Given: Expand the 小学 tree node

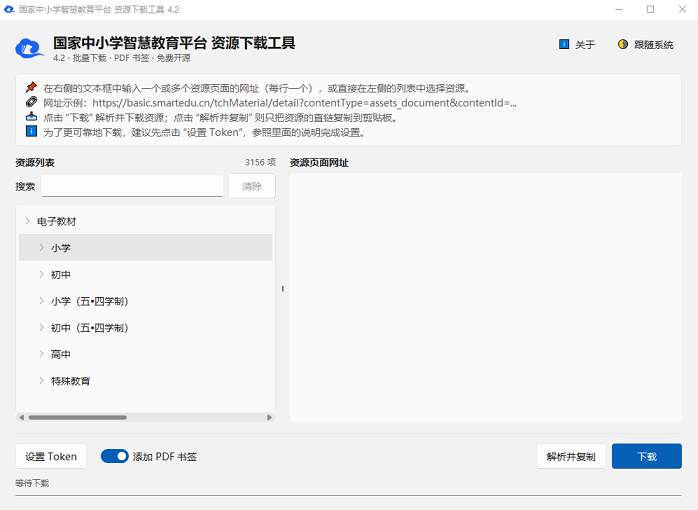Looking at the screenshot, I should point(41,247).
